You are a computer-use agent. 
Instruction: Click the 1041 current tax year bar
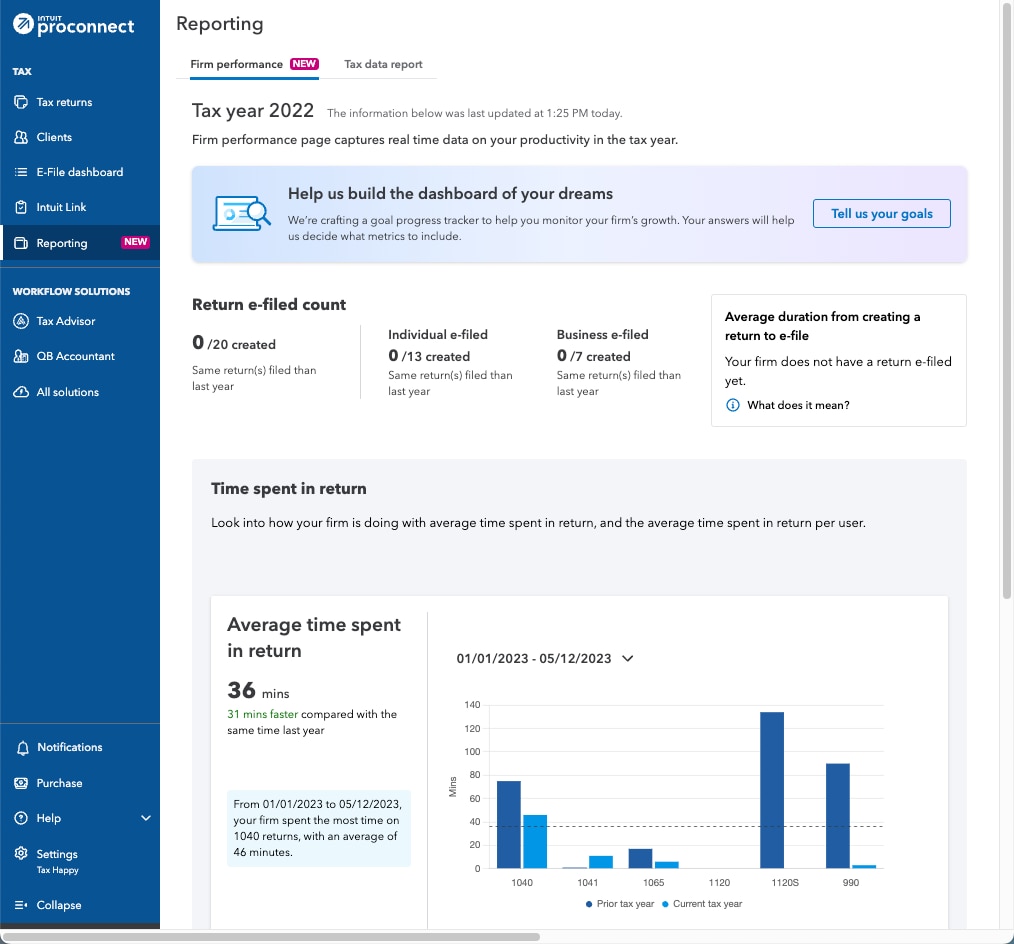(x=601, y=862)
